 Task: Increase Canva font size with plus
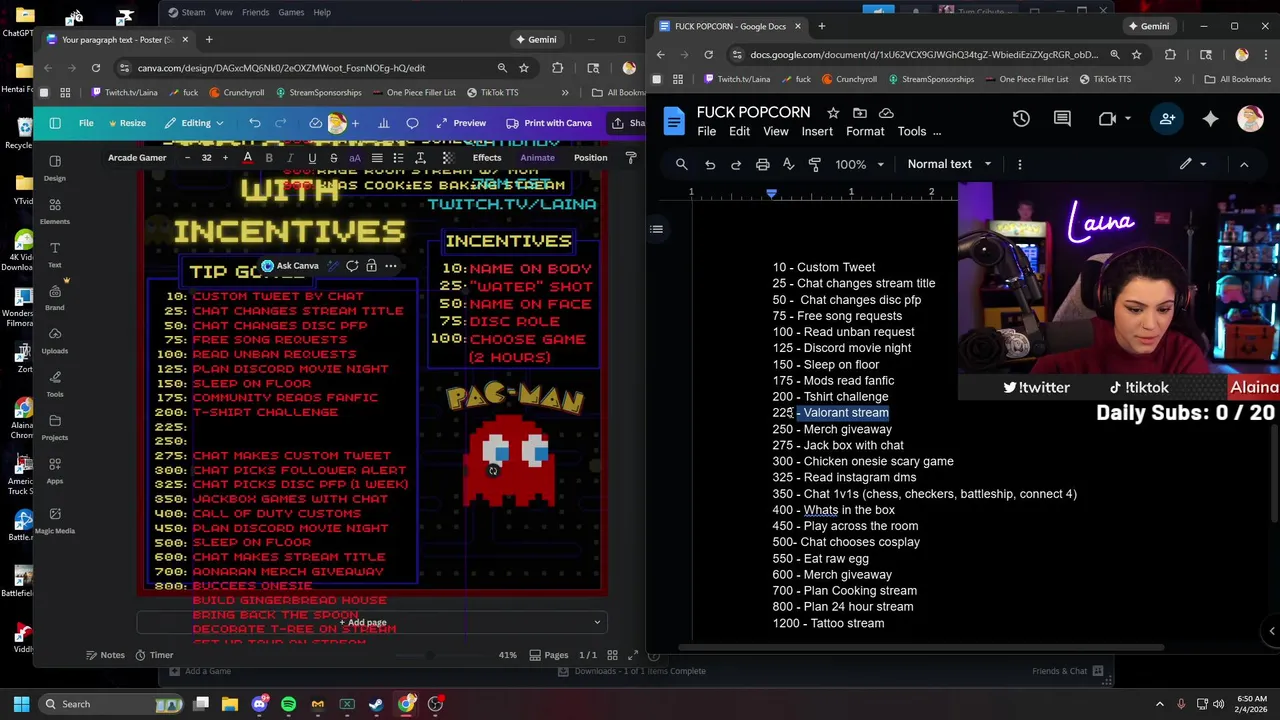coord(225,158)
